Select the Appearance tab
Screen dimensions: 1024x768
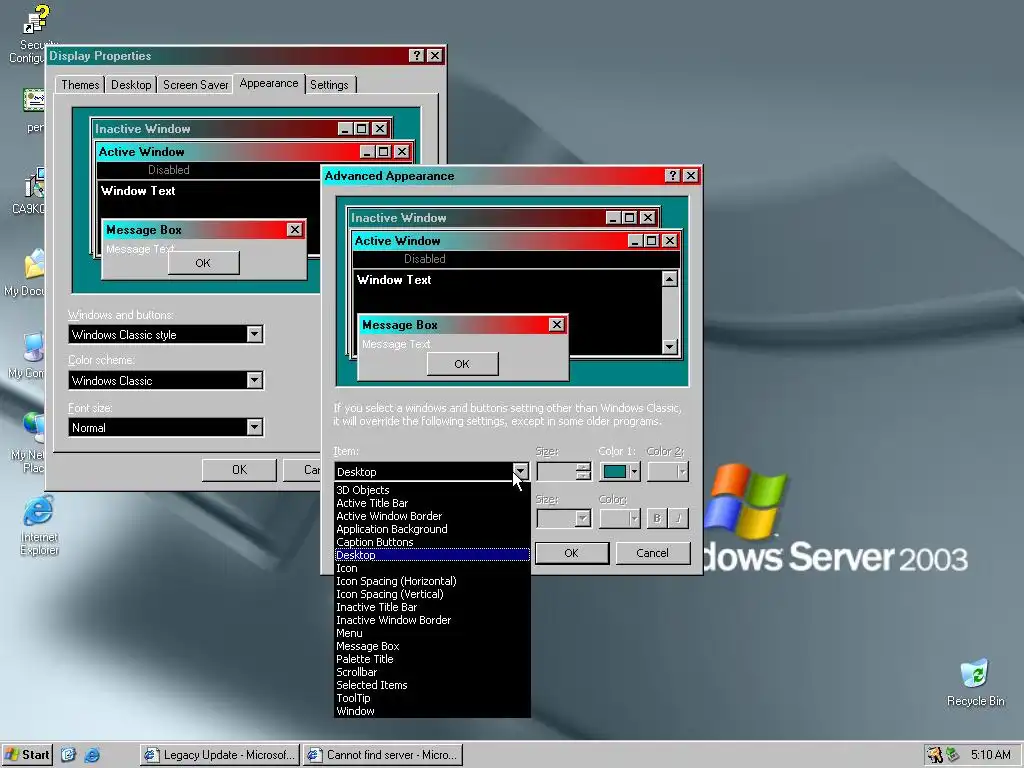[x=268, y=84]
